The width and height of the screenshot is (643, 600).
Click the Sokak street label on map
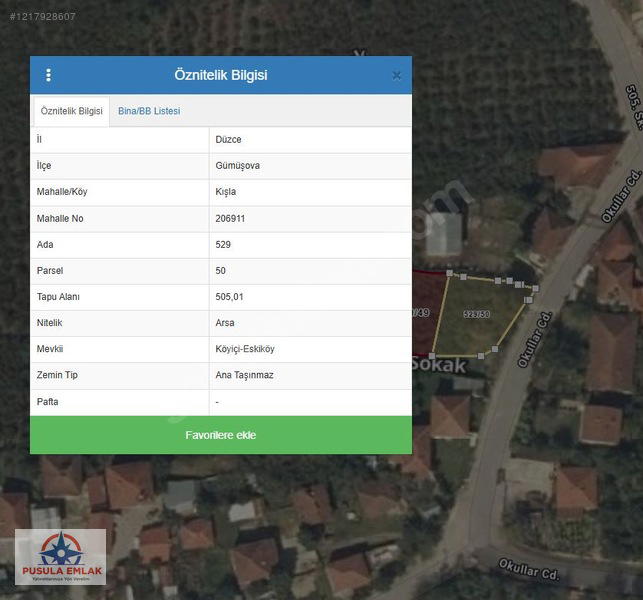click(x=439, y=365)
